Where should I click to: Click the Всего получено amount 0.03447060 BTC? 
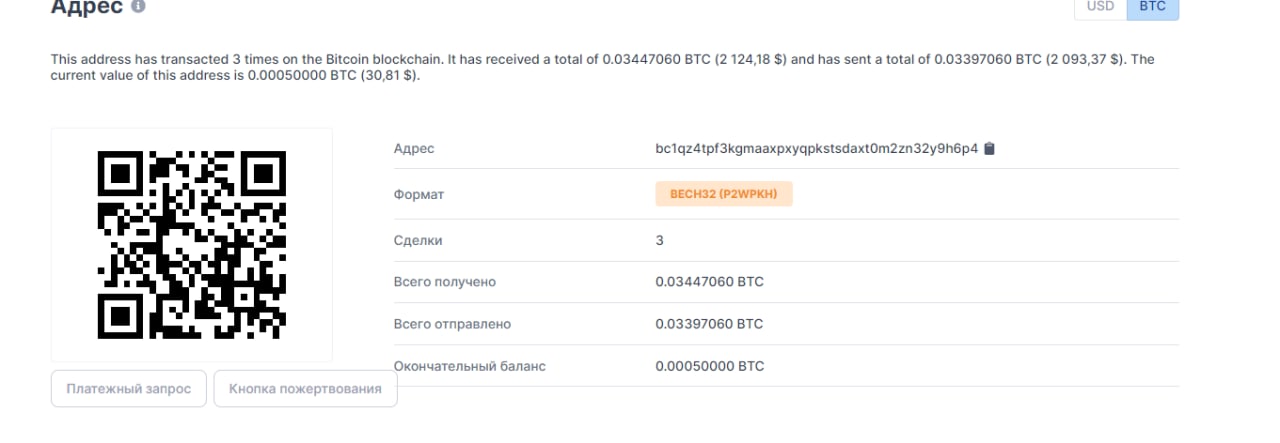pos(710,282)
